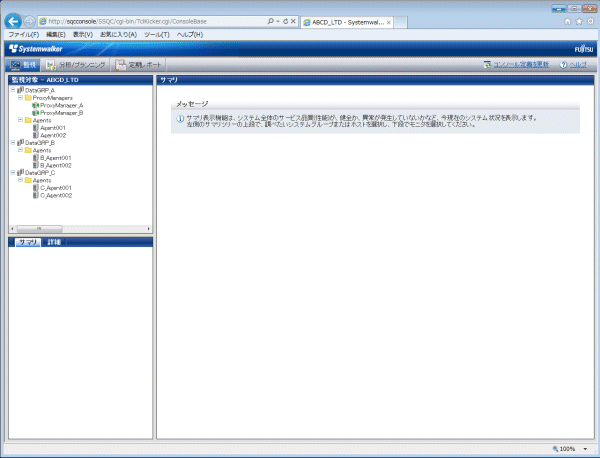Open a new blank browser tab

(x=400, y=23)
